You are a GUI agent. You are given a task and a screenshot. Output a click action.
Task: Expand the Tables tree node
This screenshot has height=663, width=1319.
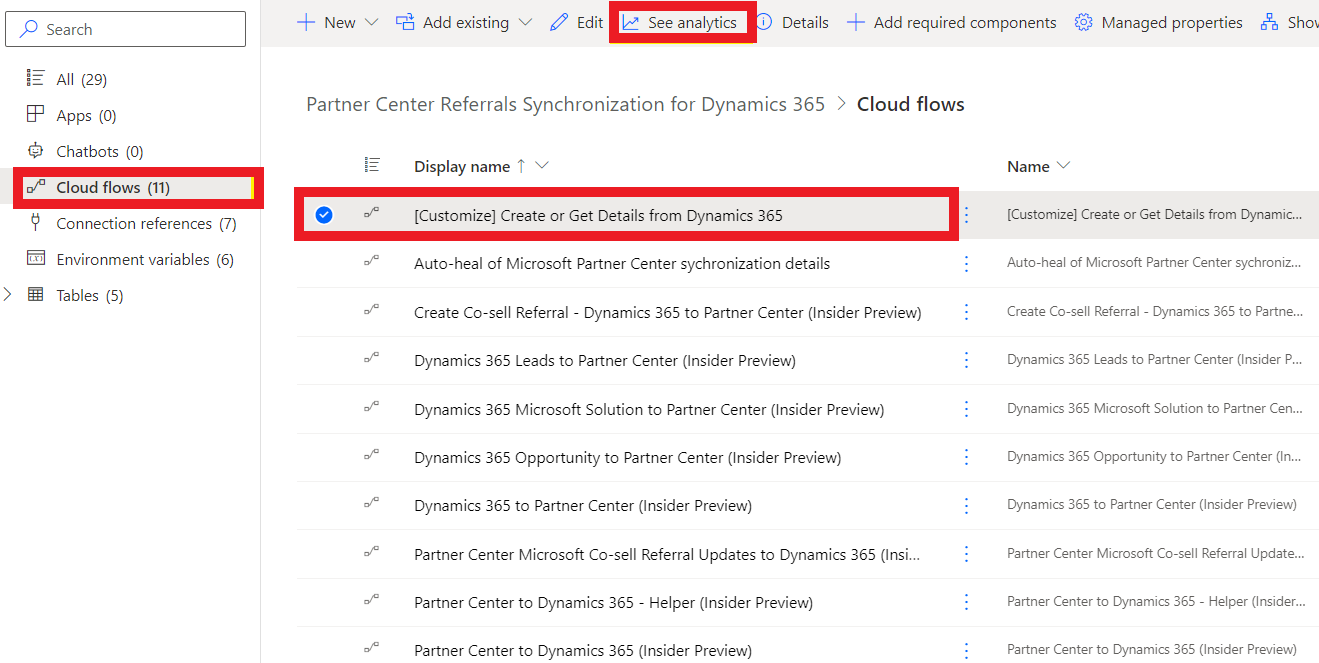pyautogui.click(x=9, y=295)
